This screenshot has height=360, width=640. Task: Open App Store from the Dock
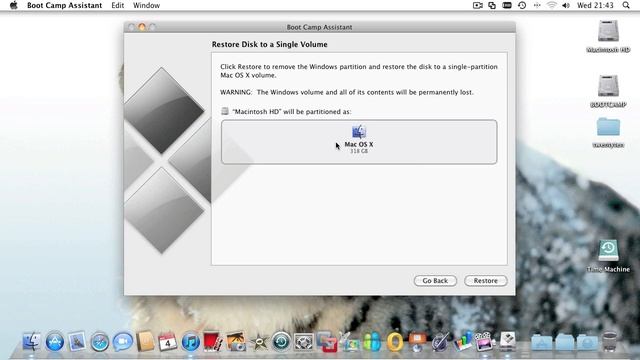pos(54,342)
